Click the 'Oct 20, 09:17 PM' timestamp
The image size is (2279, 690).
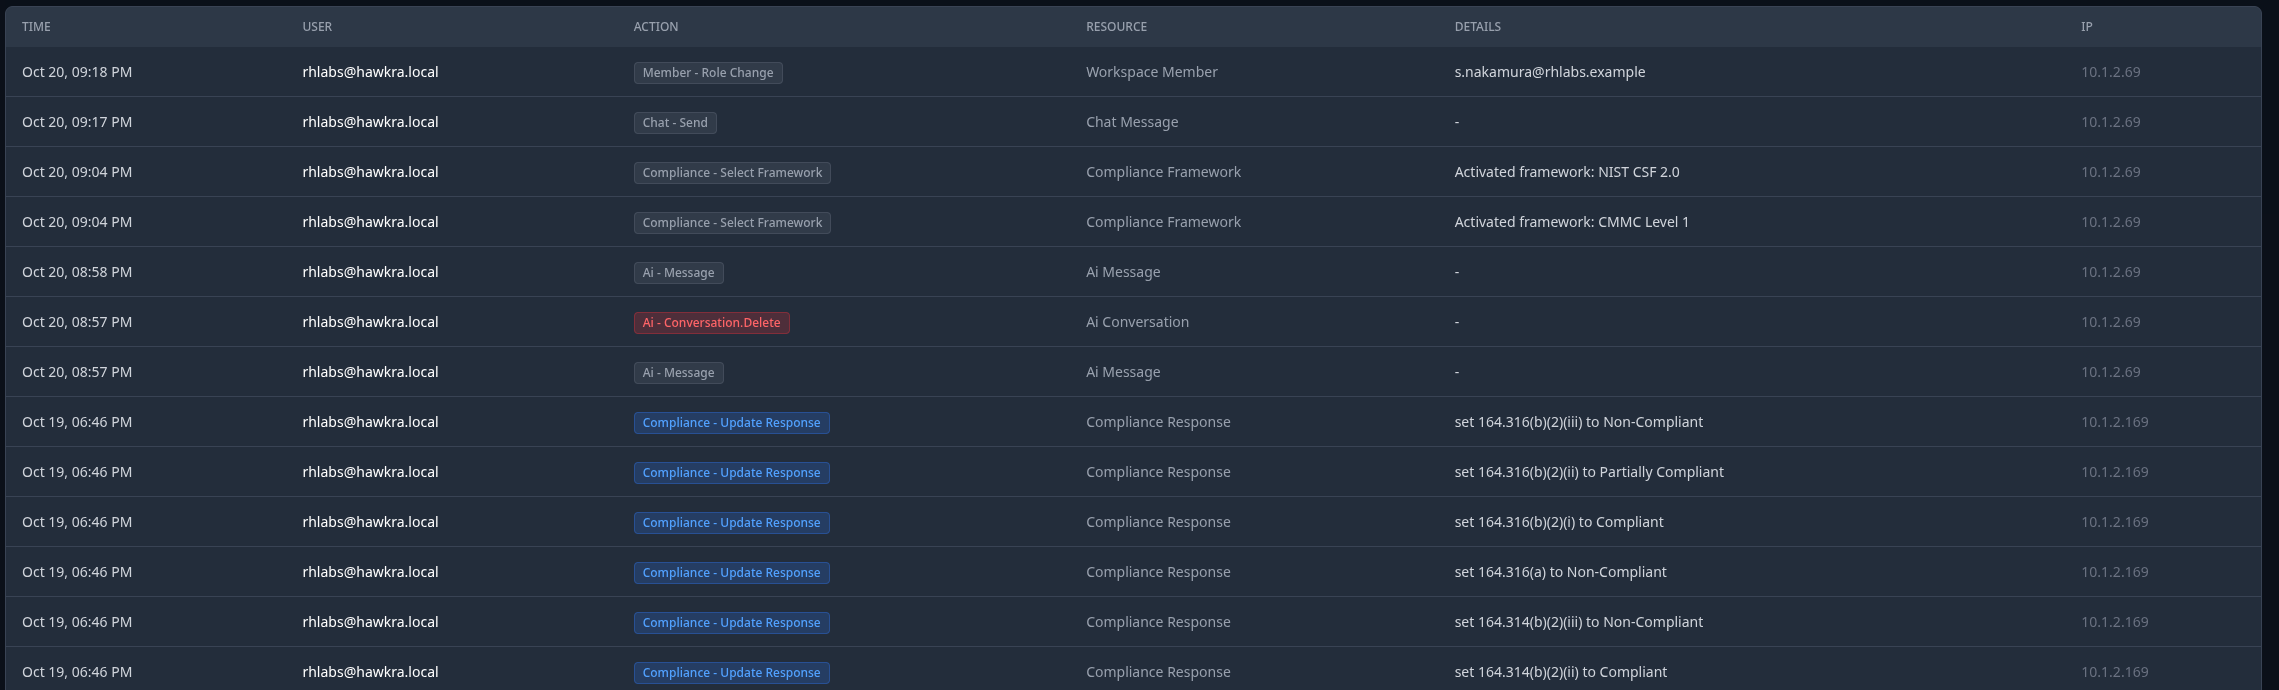coord(77,122)
